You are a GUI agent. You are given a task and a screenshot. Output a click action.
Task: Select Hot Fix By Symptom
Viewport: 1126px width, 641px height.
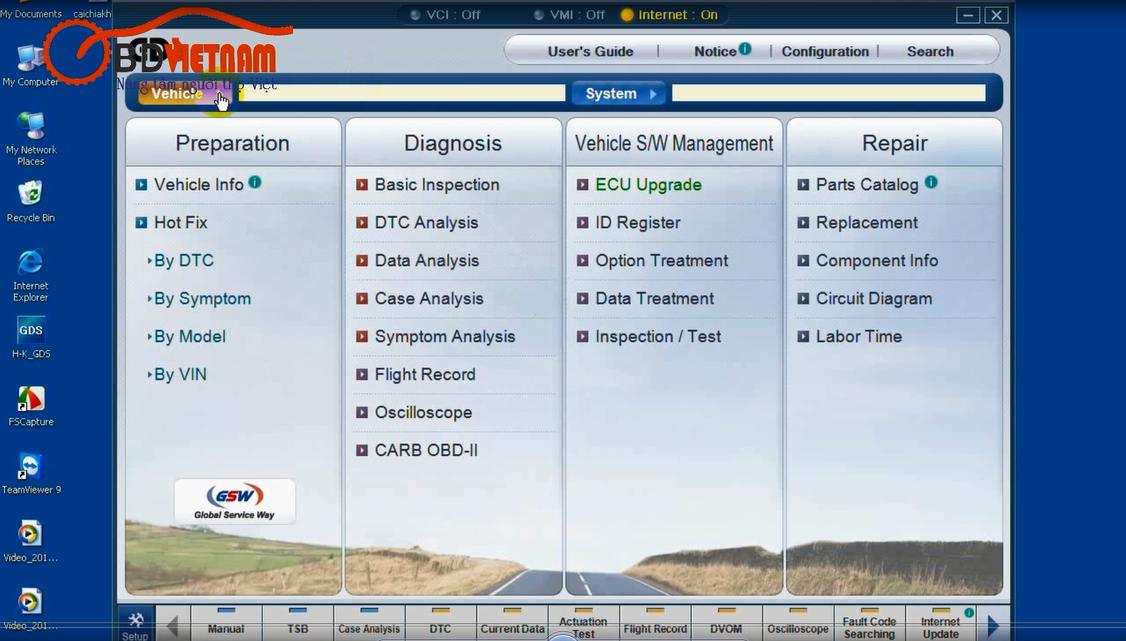[203, 299]
